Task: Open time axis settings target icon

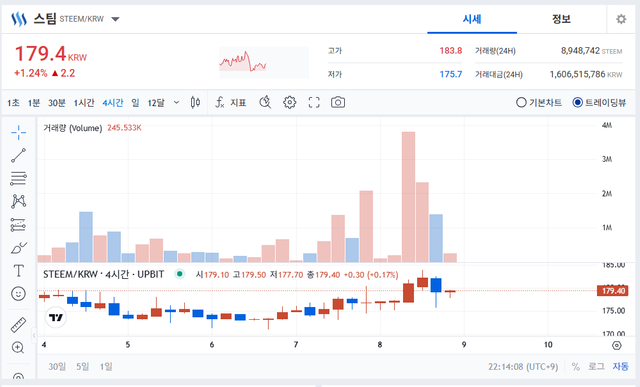Action: [x=617, y=345]
